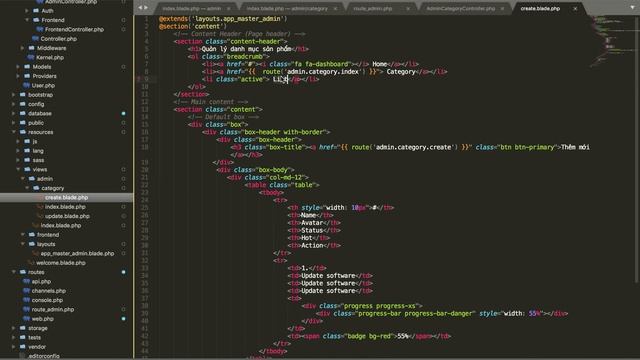640x360 pixels.
Task: Open index.blade.php inside category folder
Action: 65,207
